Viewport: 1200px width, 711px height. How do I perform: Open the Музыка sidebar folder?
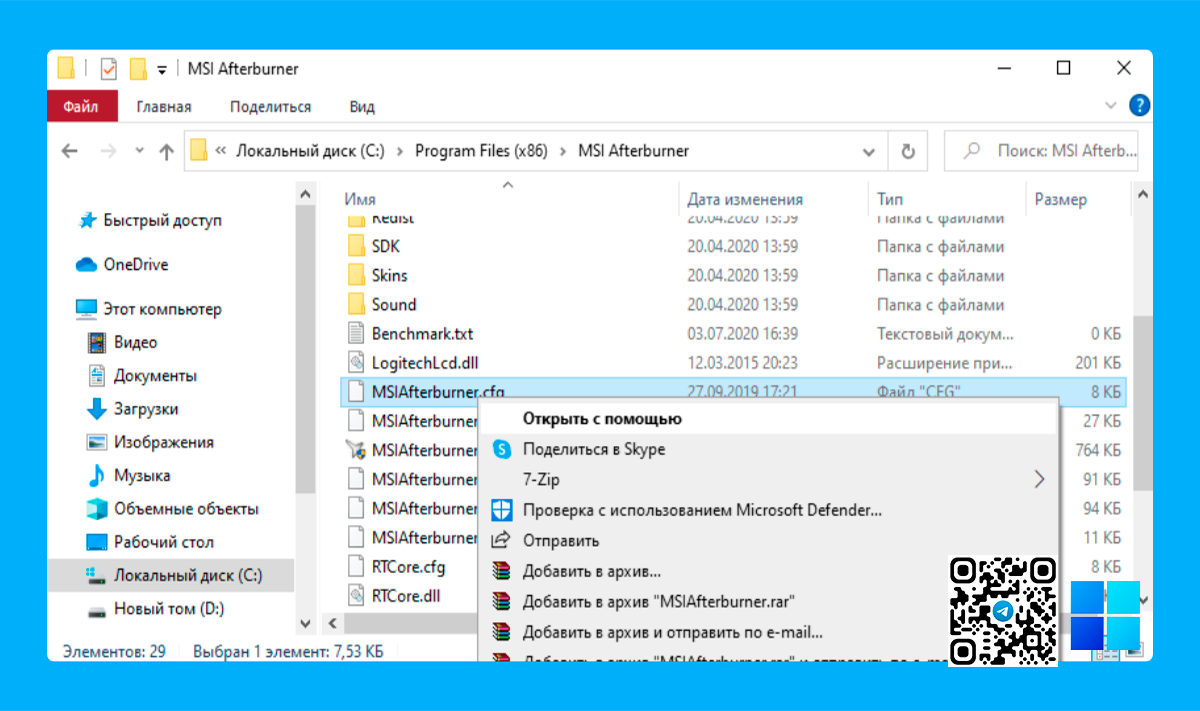[x=141, y=475]
